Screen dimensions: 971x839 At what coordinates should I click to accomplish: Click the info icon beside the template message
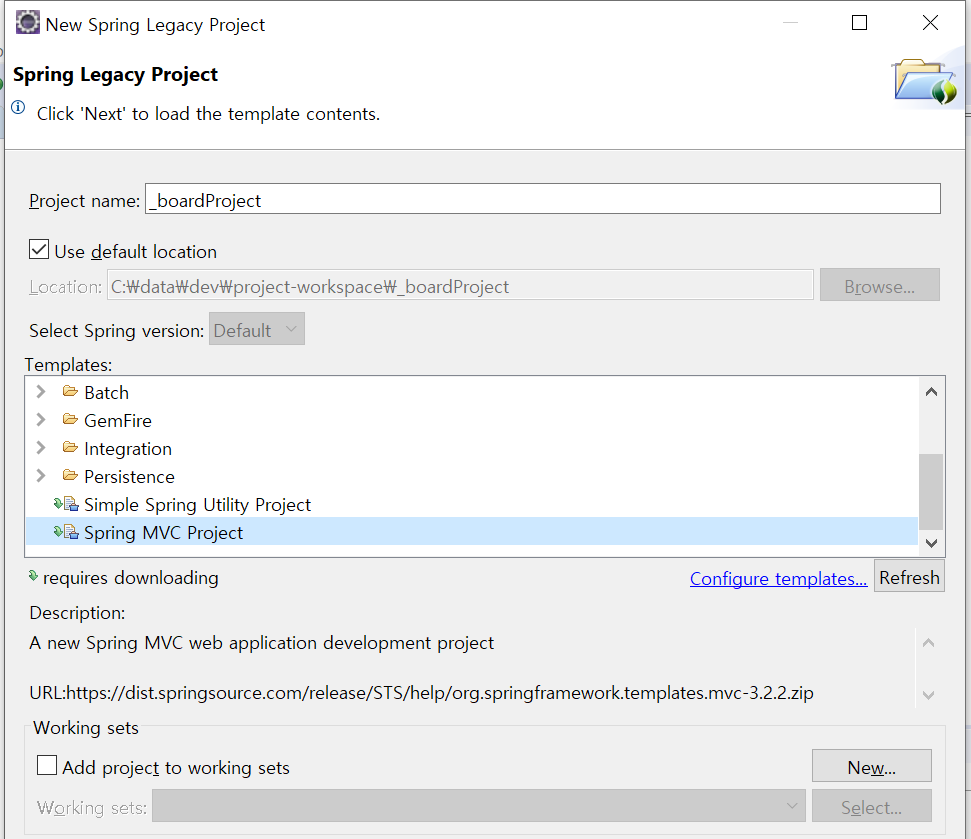19,108
